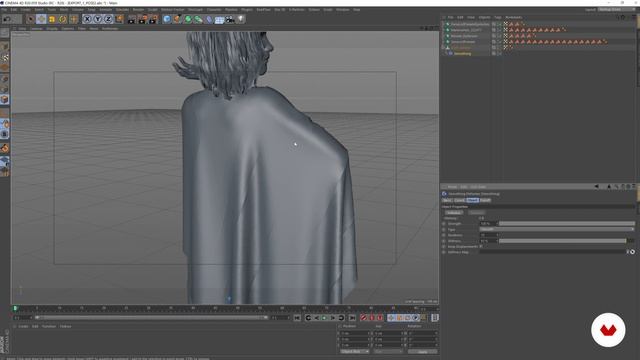
Task: Toggle Rotation keyframe recording icon
Action: point(407,318)
